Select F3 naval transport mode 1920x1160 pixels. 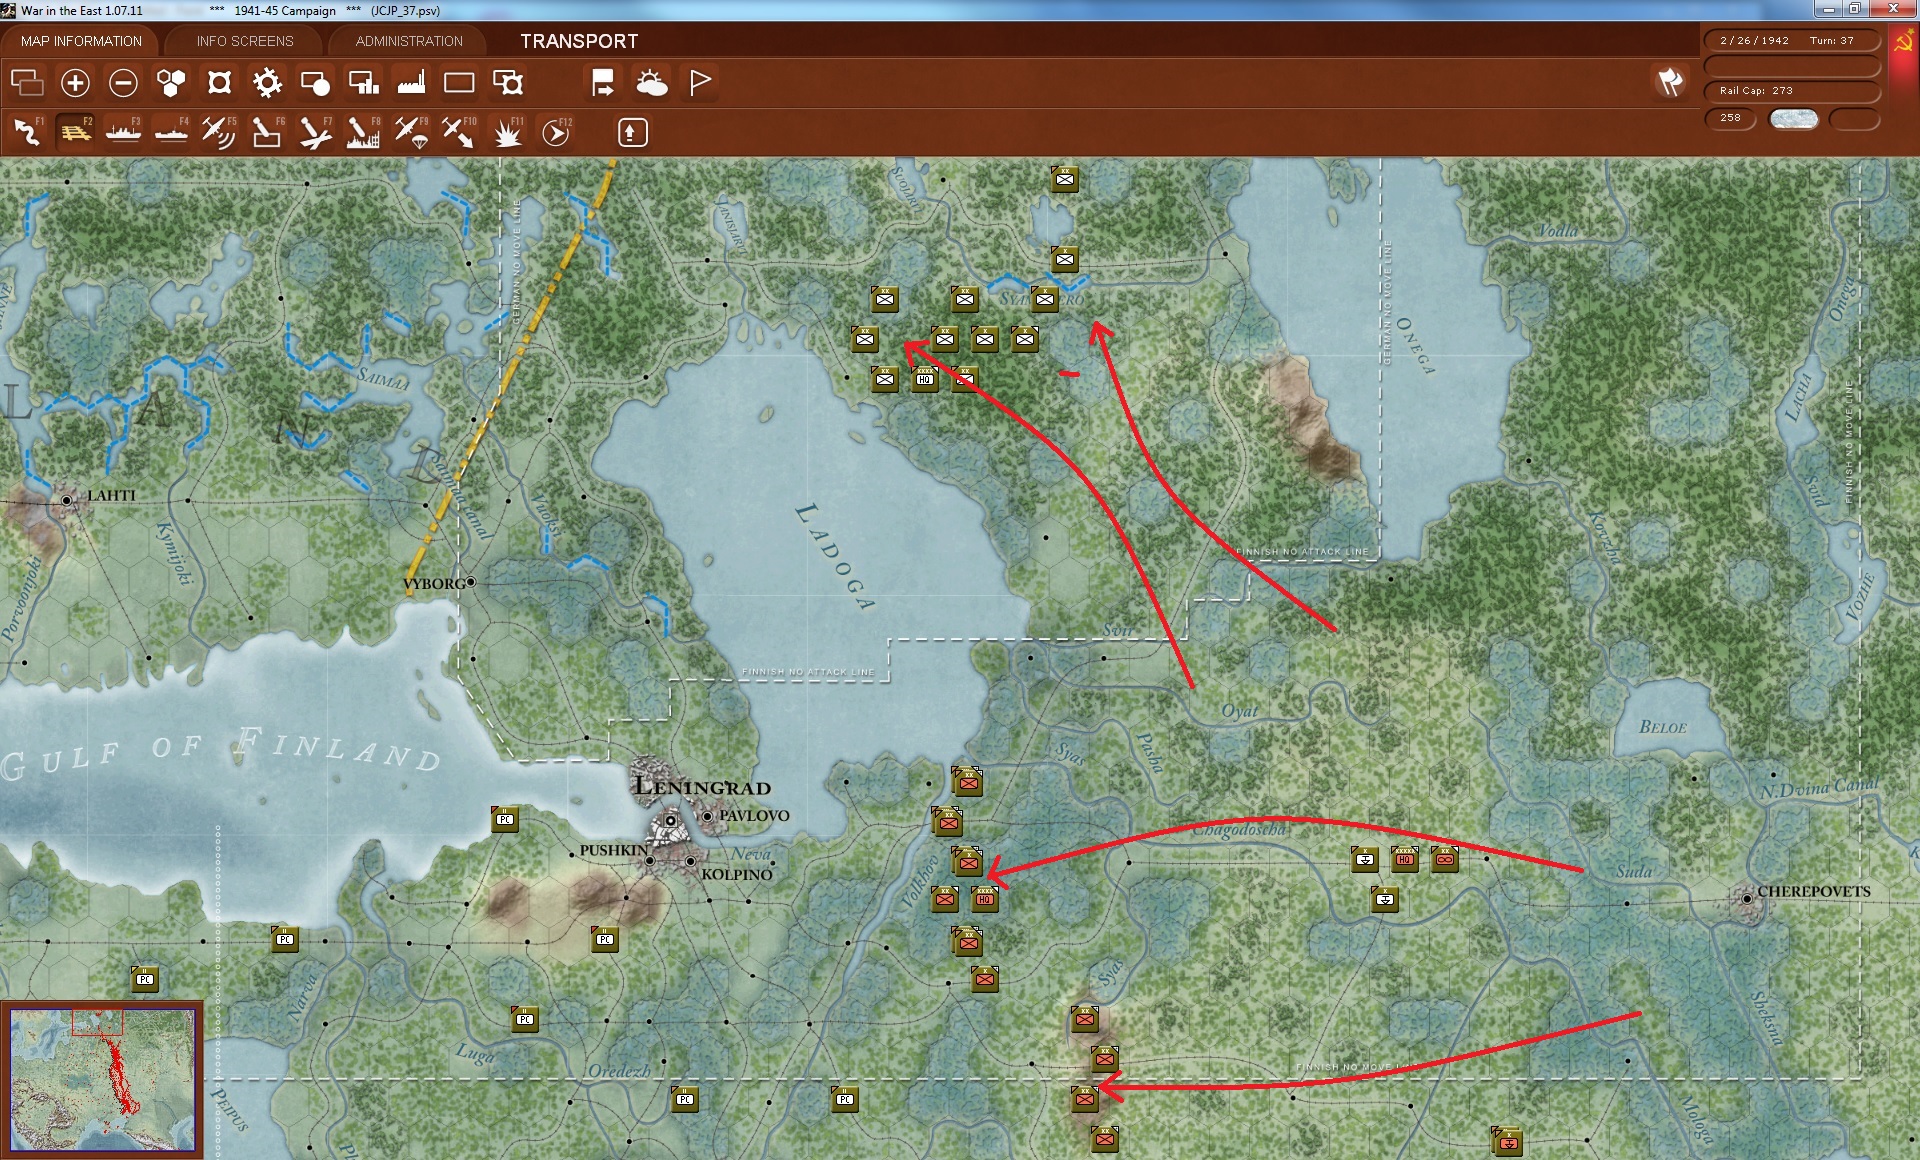click(x=123, y=132)
